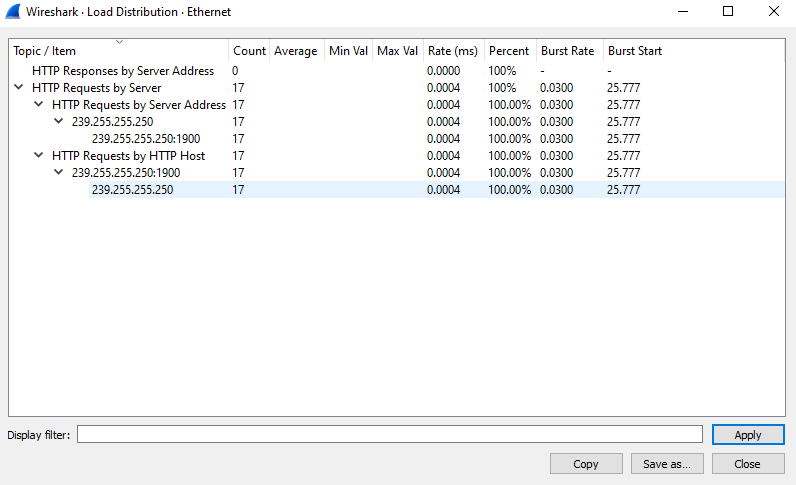The image size is (796, 485).
Task: Open the Save as dialog
Action: pos(667,464)
